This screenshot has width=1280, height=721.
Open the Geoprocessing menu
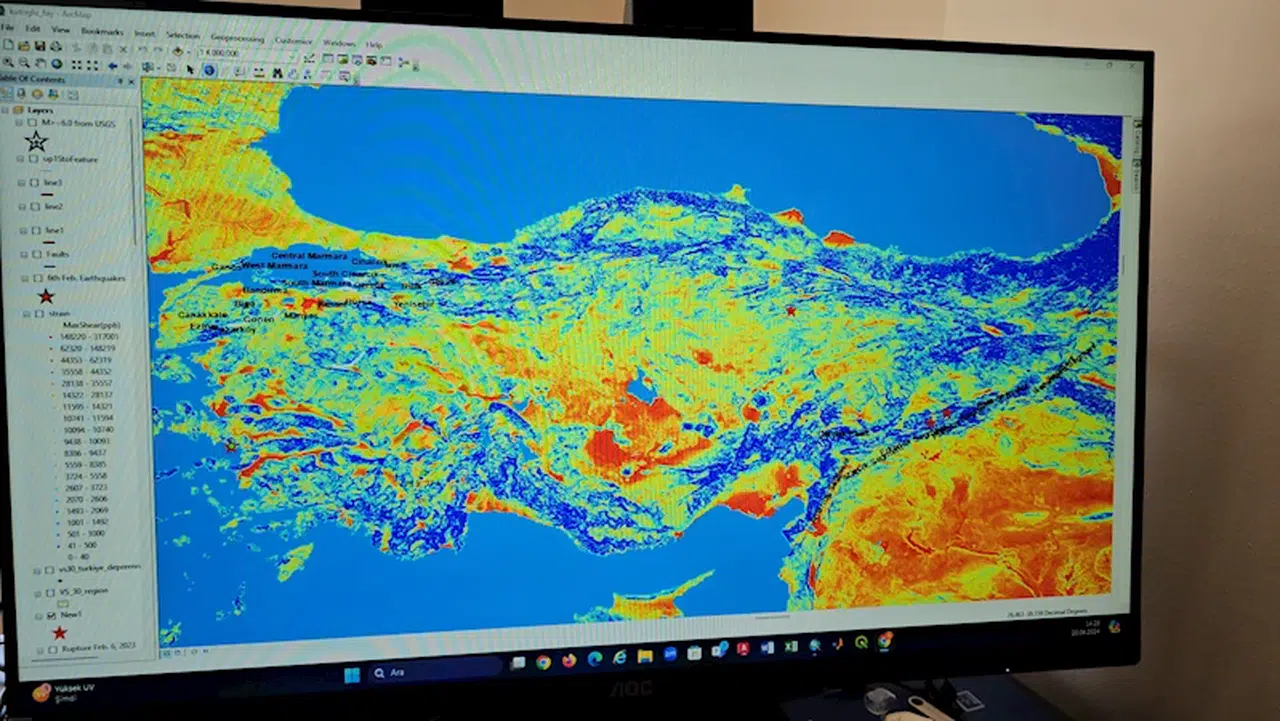(236, 37)
